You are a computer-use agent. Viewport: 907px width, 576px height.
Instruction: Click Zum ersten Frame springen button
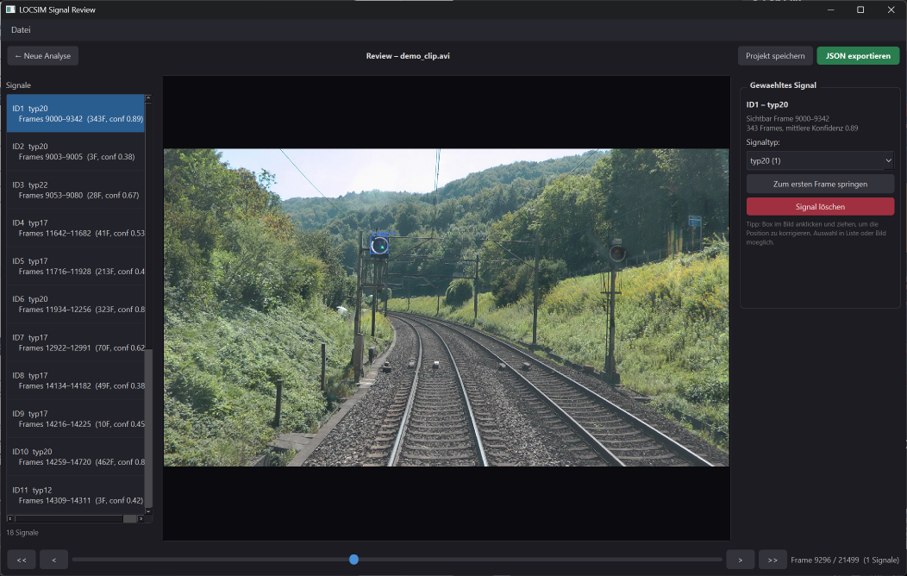(820, 184)
